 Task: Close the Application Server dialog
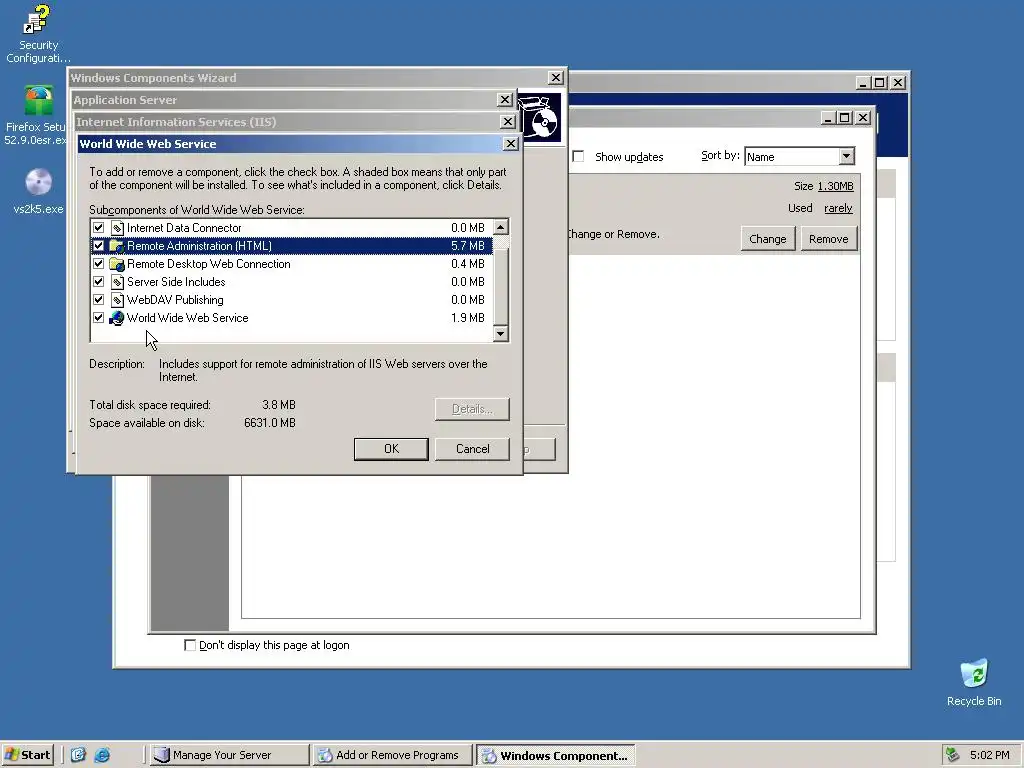(505, 99)
